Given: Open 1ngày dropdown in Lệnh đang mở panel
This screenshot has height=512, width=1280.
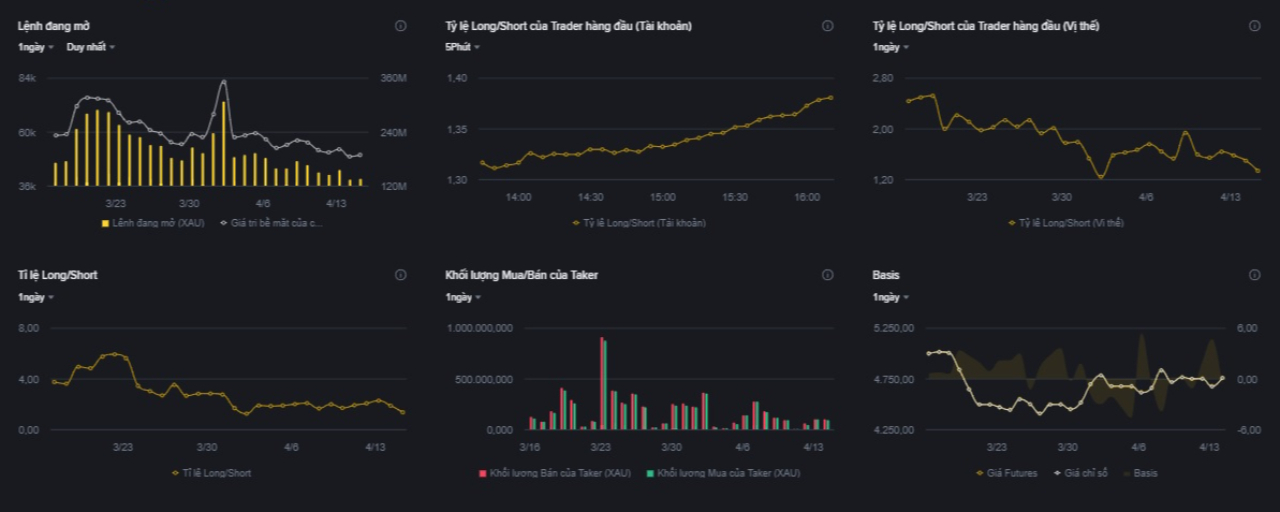Looking at the screenshot, I should tap(35, 47).
